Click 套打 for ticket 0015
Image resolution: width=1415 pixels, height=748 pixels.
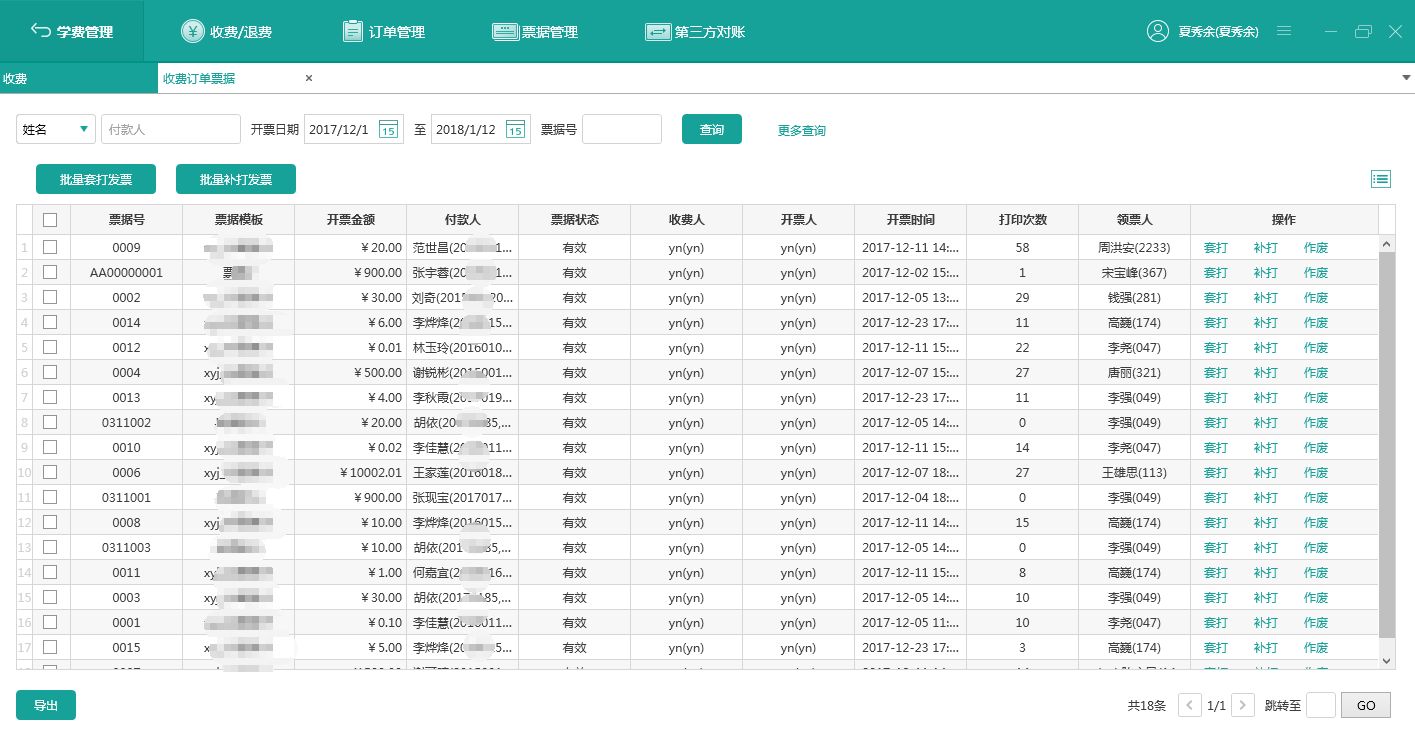(x=1215, y=647)
